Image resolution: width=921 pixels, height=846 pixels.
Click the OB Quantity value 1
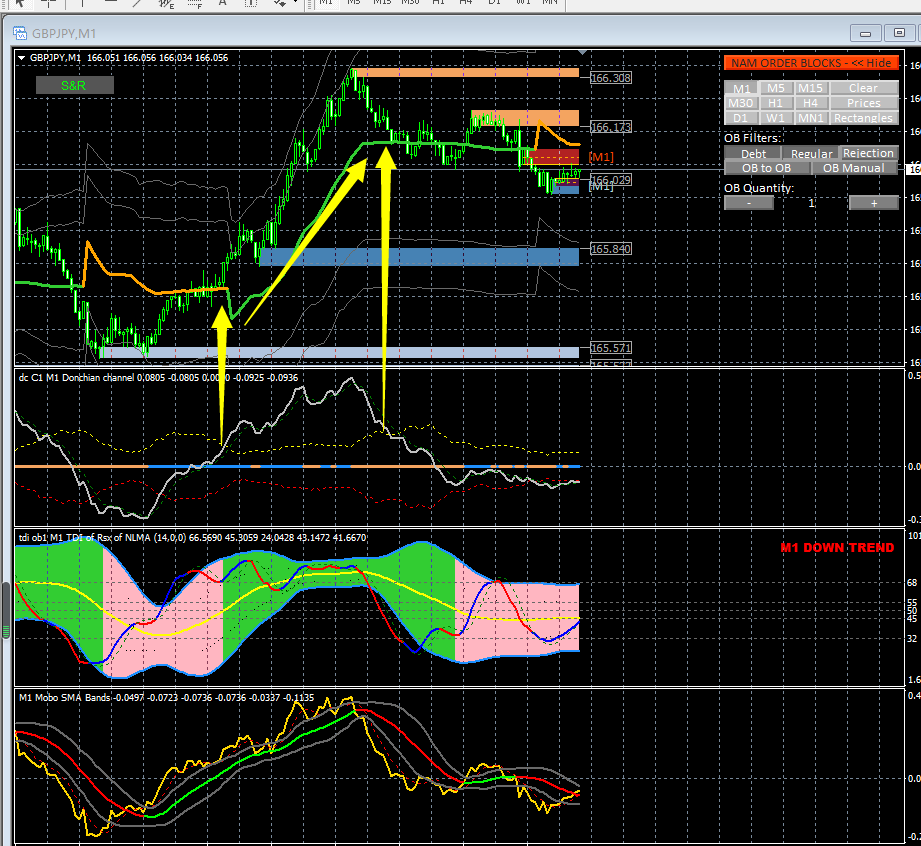[x=811, y=203]
